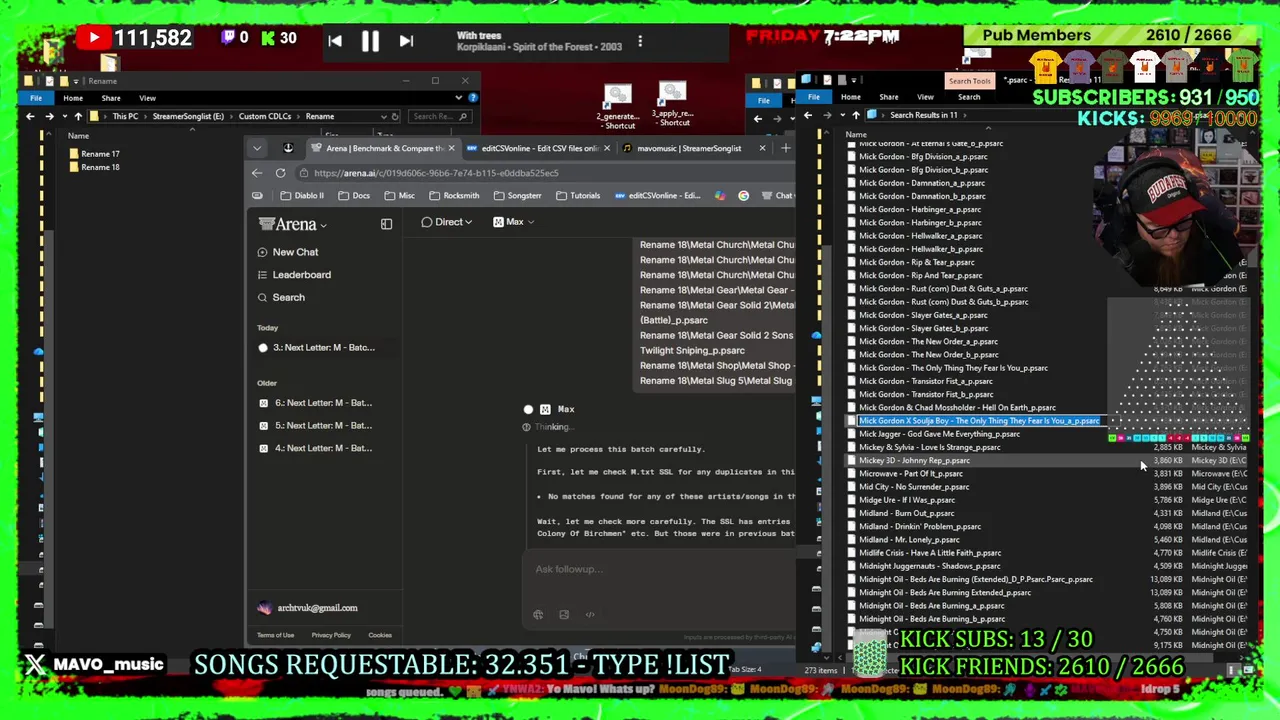Select Midland - Burn Out_p.psarc file
The image size is (1280, 720).
point(906,513)
